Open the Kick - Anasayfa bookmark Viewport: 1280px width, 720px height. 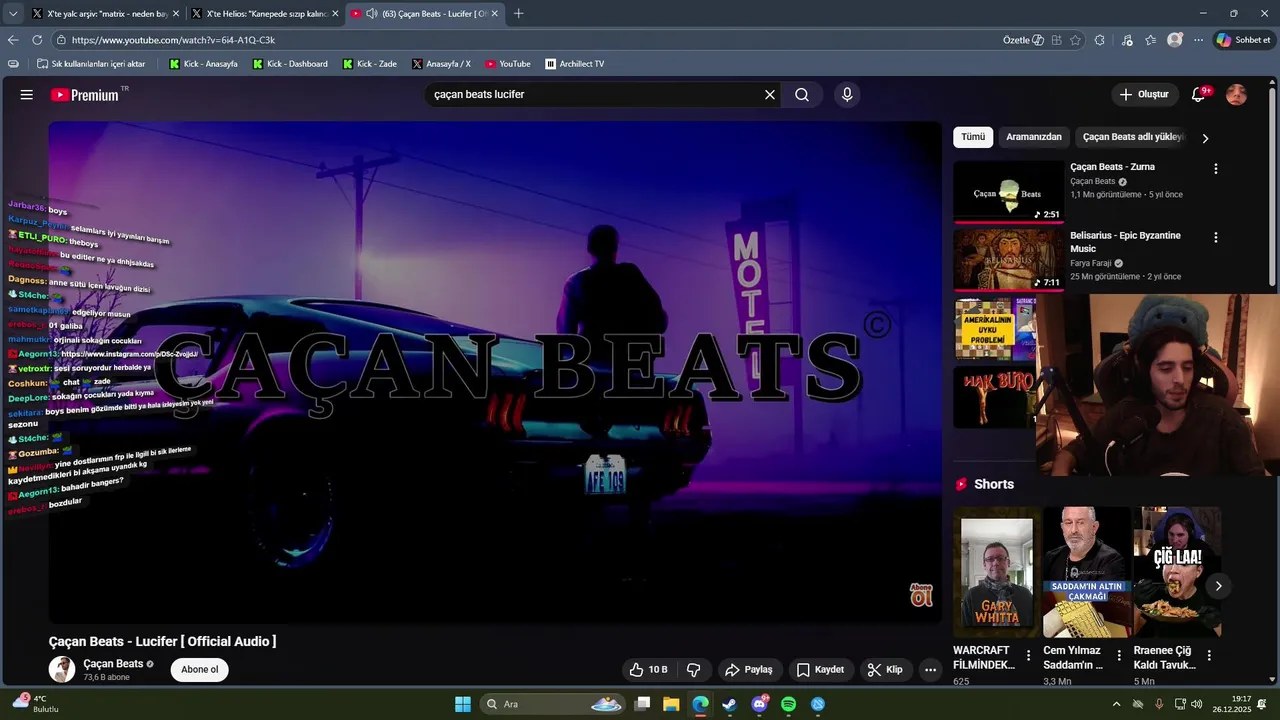tap(203, 64)
